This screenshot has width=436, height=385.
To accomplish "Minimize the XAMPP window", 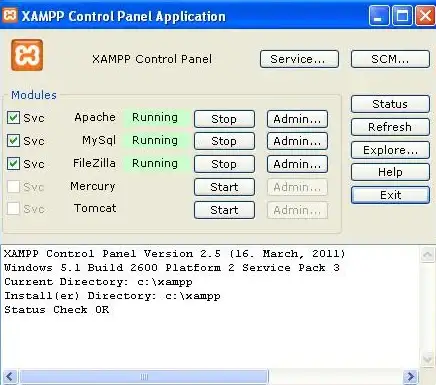I will pos(379,16).
